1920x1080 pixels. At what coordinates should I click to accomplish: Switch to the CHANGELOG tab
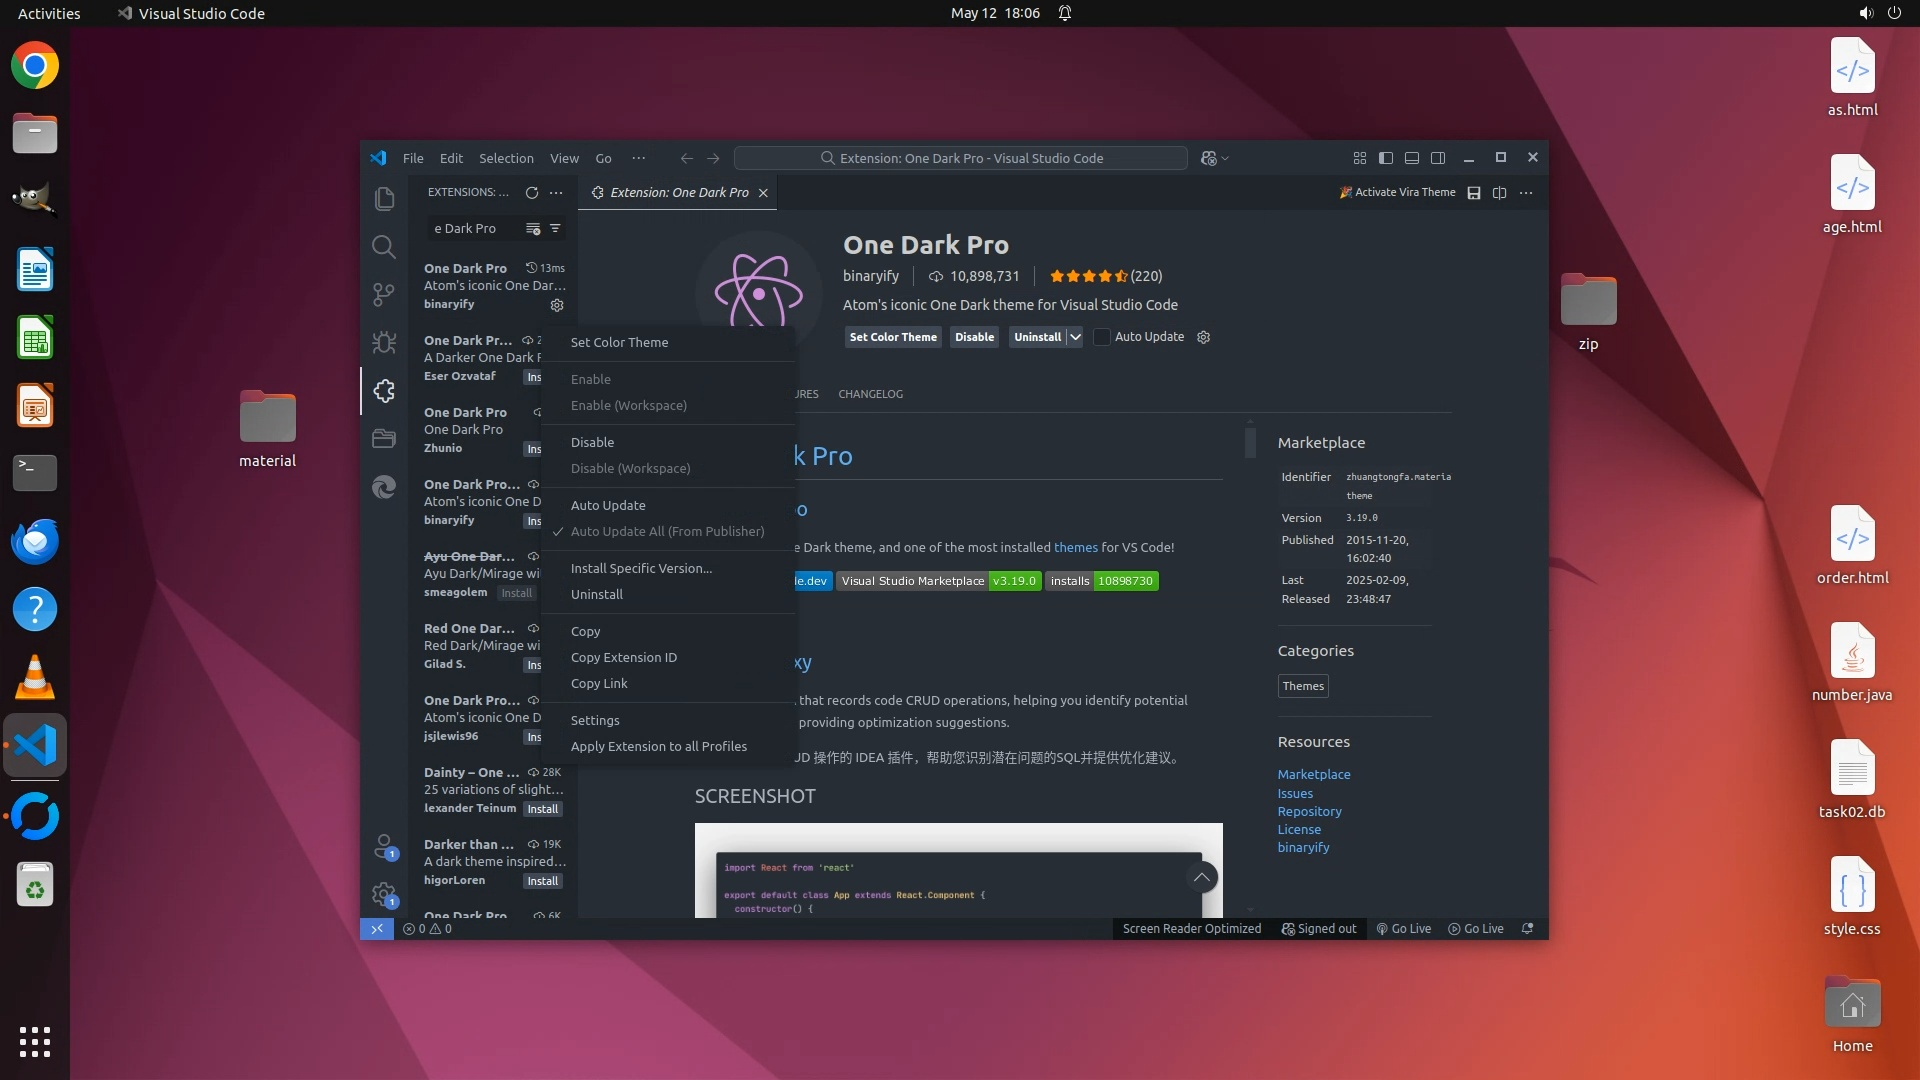[x=870, y=394]
